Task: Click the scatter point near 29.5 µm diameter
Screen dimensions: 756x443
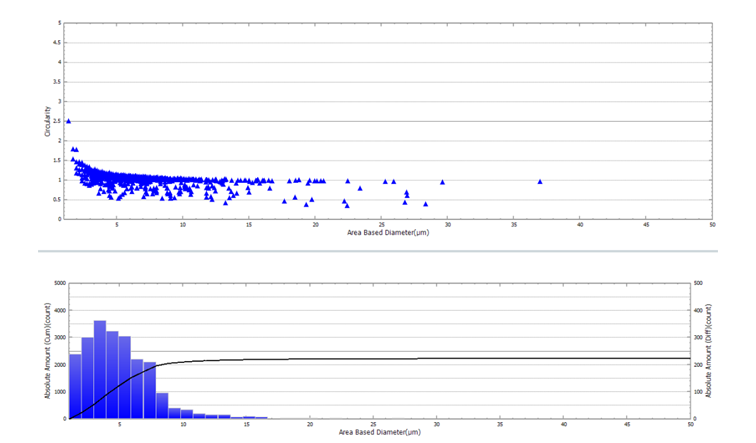Action: pyautogui.click(x=442, y=182)
